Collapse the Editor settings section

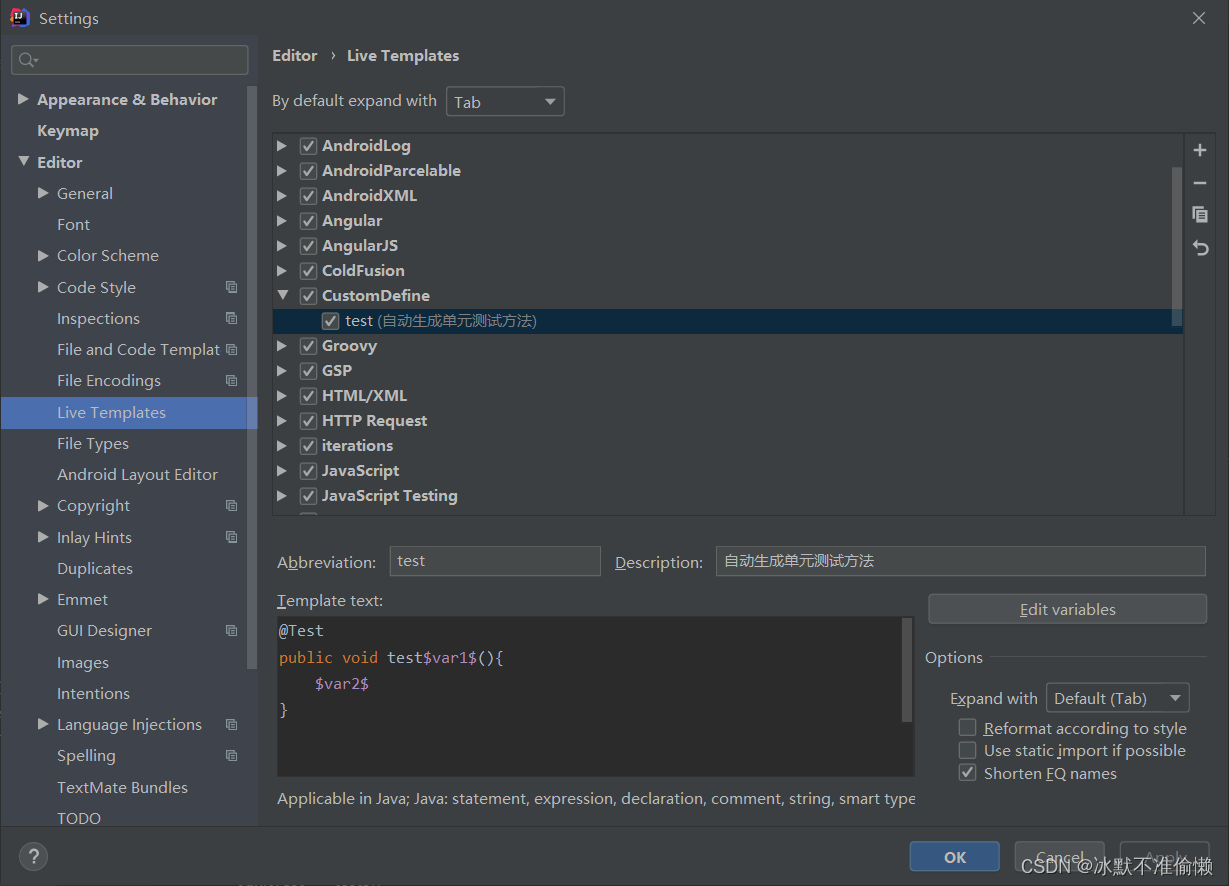tap(23, 162)
